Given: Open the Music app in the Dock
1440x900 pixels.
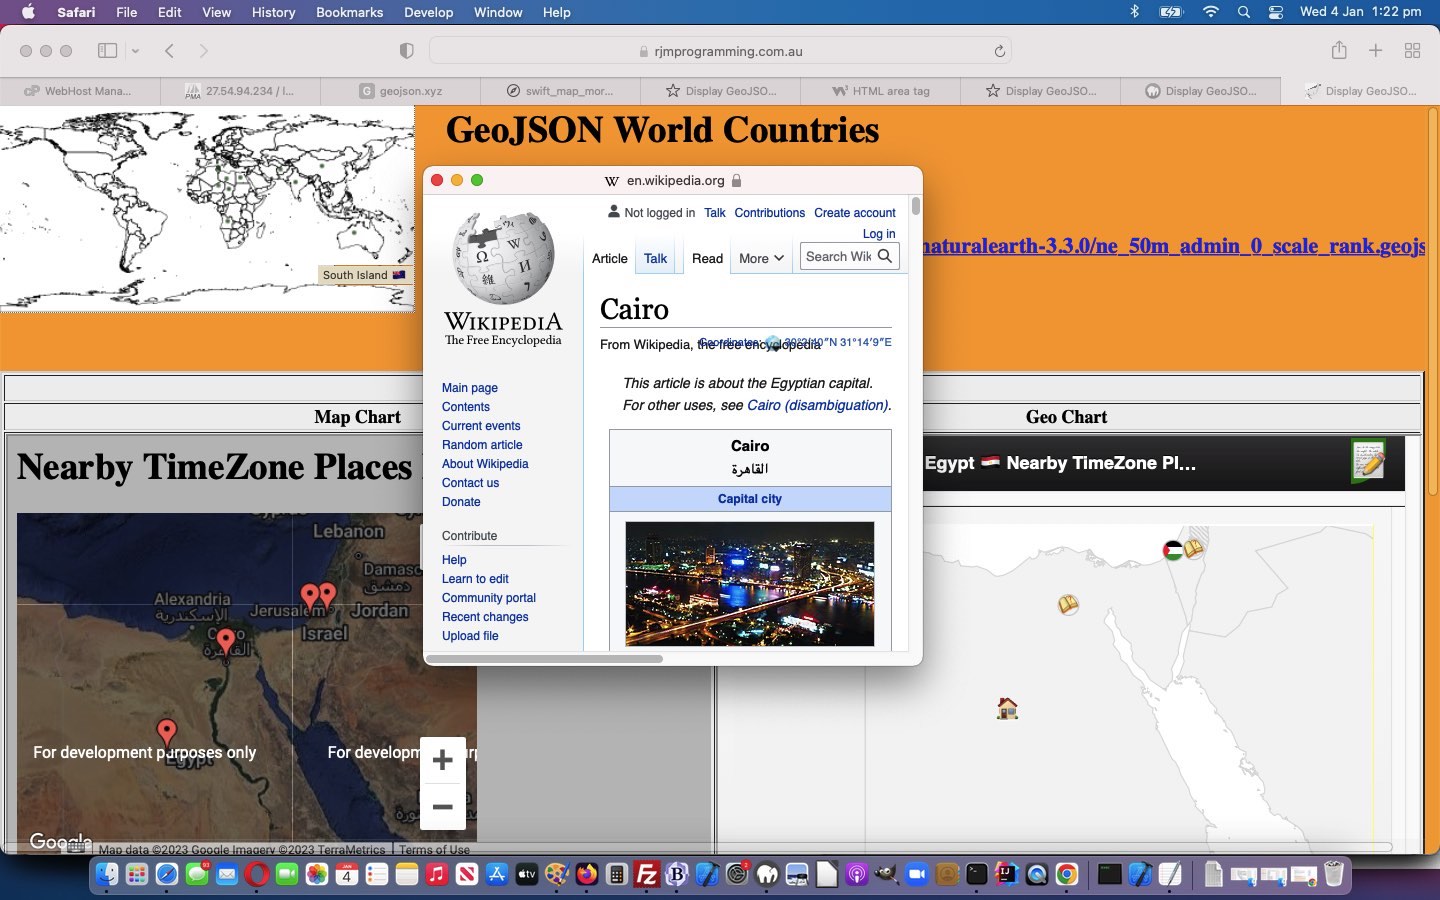Looking at the screenshot, I should [437, 874].
